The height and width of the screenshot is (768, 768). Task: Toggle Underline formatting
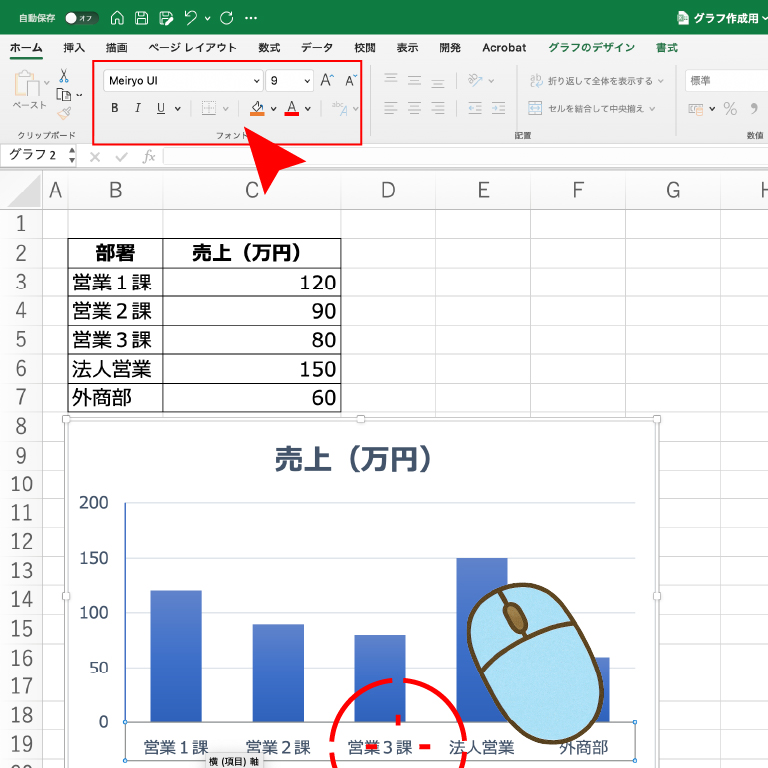[x=161, y=108]
